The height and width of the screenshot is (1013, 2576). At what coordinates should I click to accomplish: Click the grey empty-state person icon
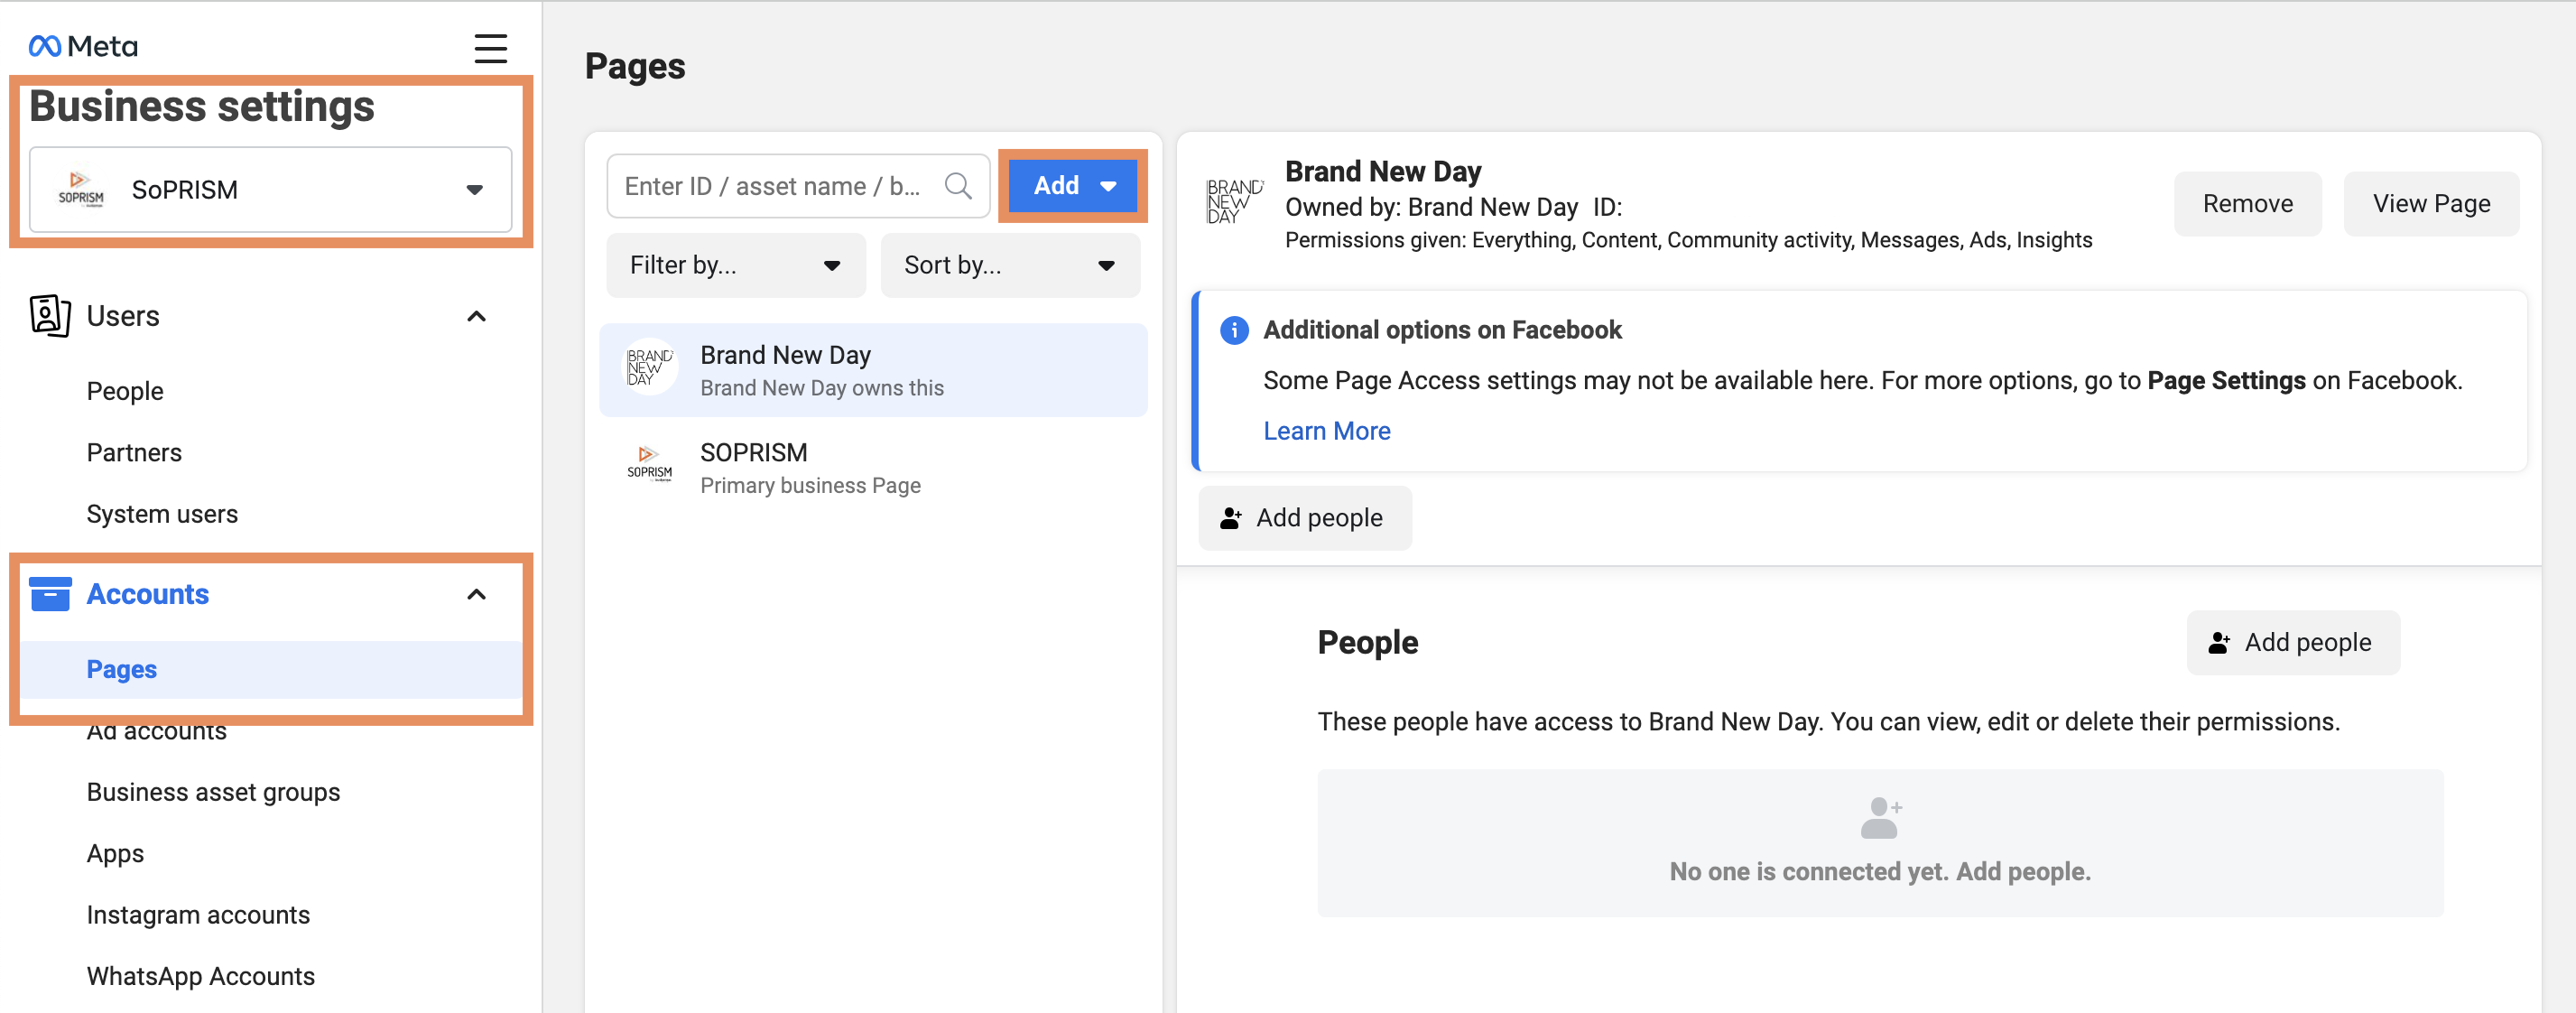point(1880,817)
